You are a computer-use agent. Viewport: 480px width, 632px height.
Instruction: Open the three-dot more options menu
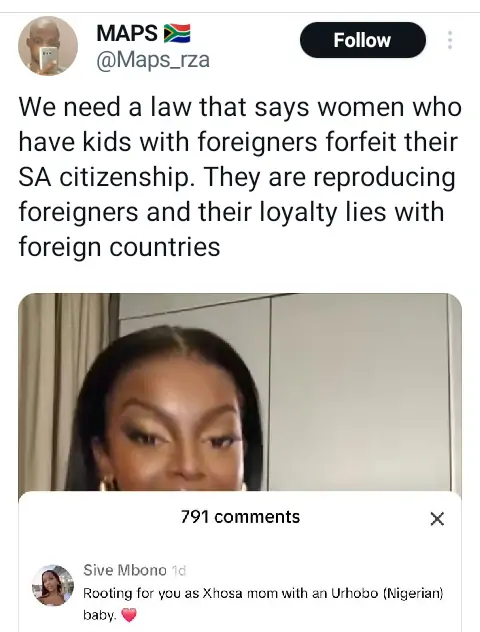pyautogui.click(x=450, y=40)
